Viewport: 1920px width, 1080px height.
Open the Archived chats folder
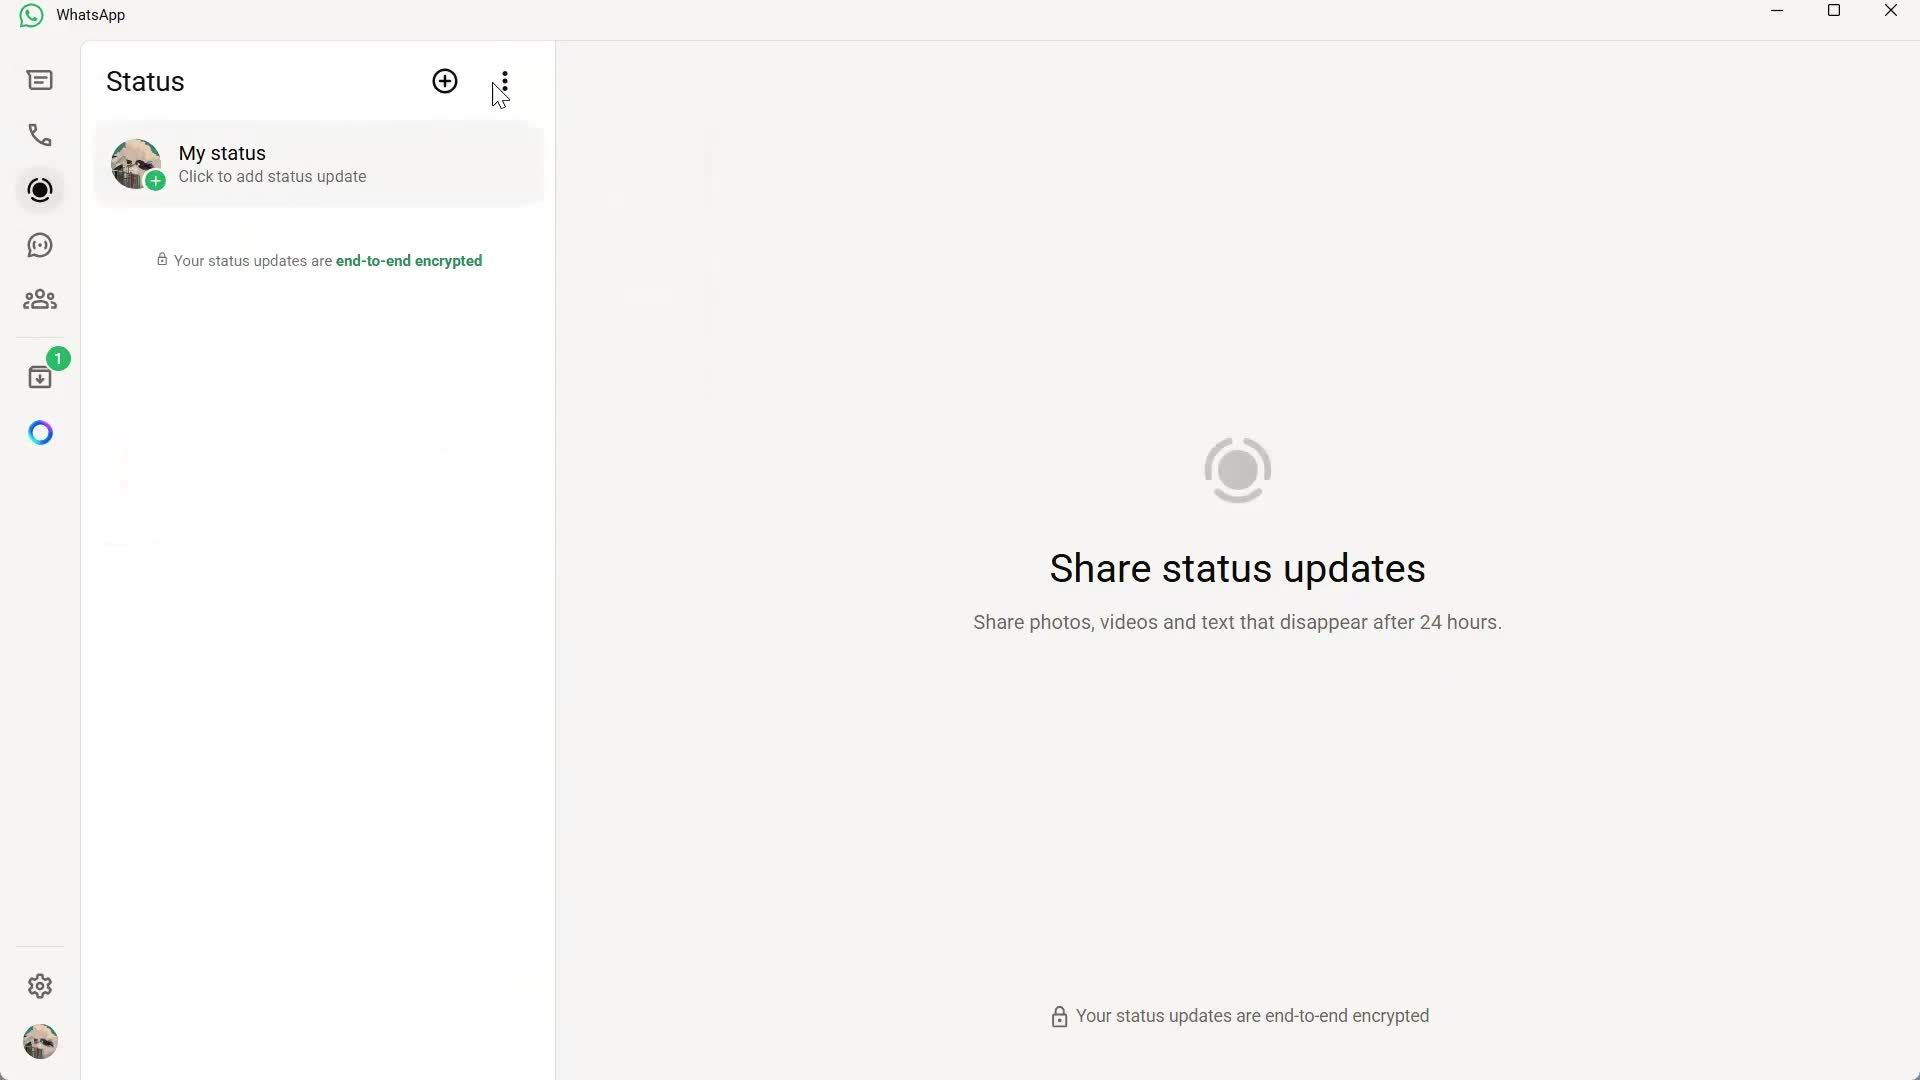[40, 377]
